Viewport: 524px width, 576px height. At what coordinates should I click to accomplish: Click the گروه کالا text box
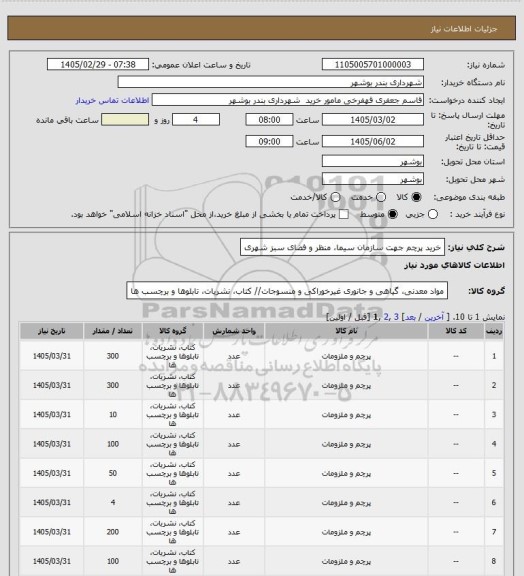point(287,291)
